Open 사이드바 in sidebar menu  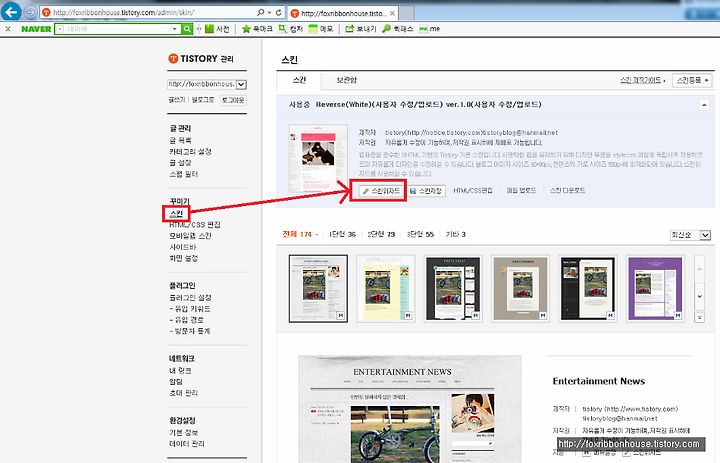pyautogui.click(x=182, y=247)
